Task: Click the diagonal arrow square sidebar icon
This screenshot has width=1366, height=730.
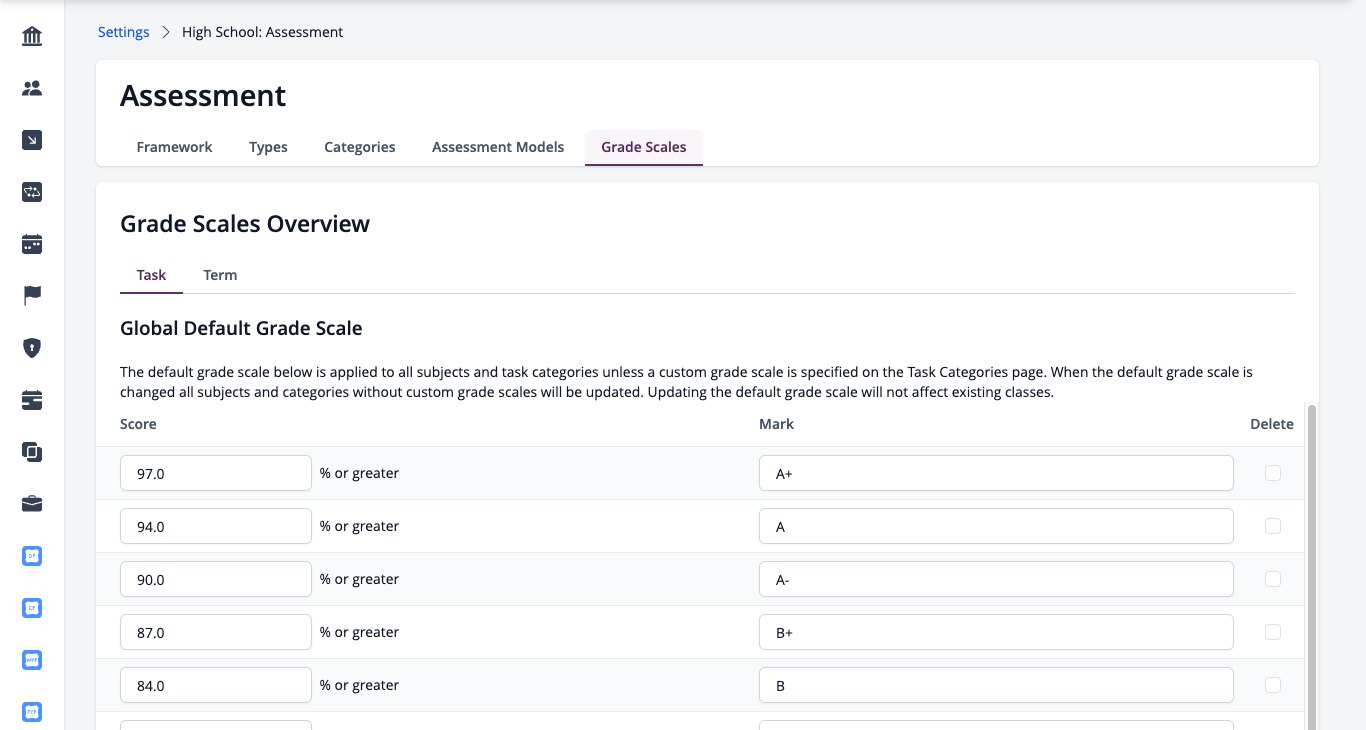Action: click(x=32, y=141)
